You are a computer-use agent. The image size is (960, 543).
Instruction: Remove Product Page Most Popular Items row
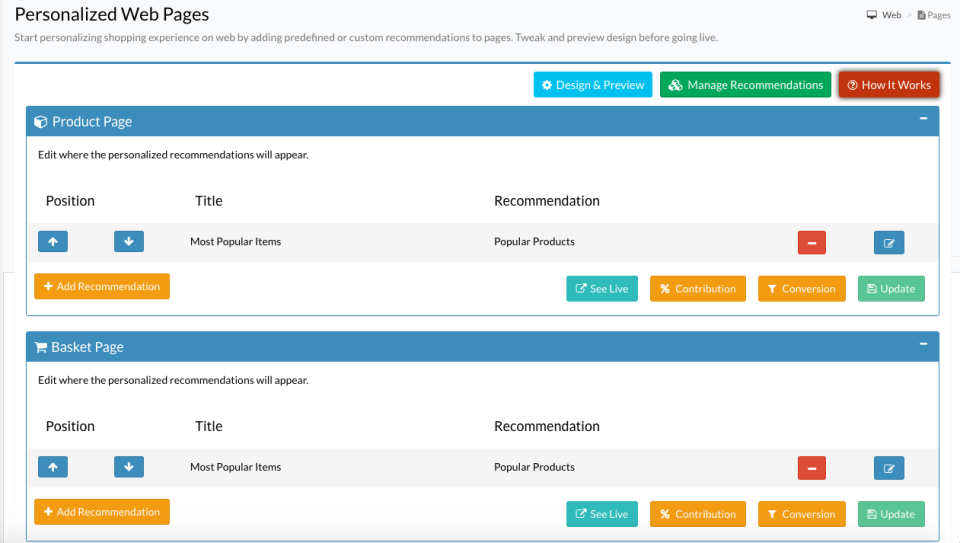812,242
